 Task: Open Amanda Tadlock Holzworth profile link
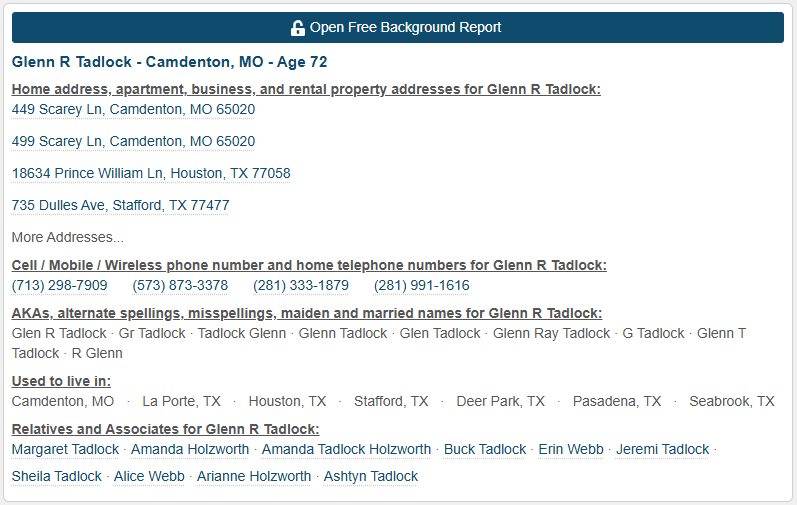click(346, 450)
